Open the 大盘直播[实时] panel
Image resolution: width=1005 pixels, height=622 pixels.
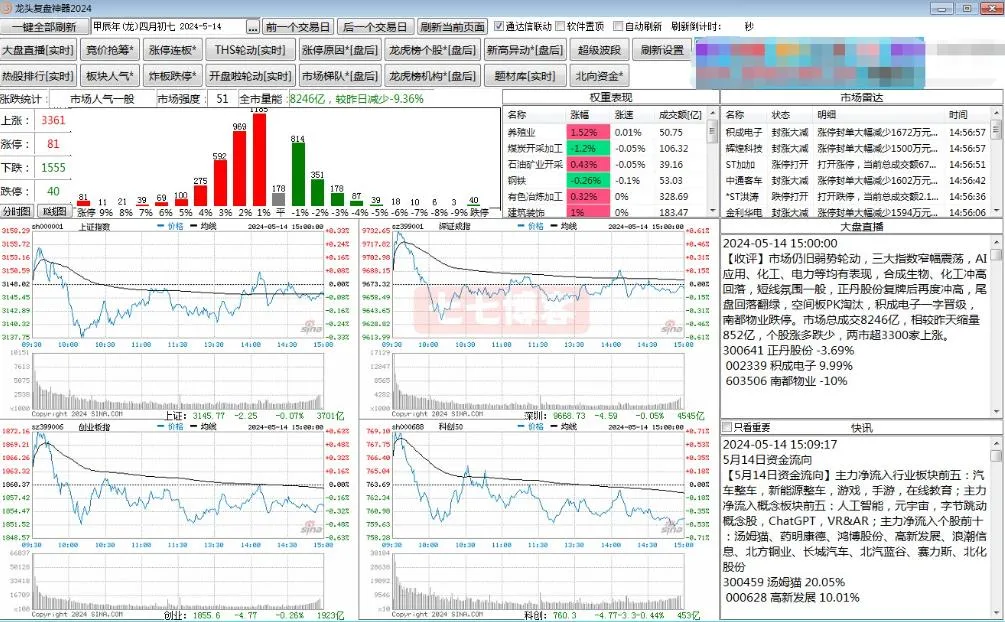pyautogui.click(x=38, y=50)
